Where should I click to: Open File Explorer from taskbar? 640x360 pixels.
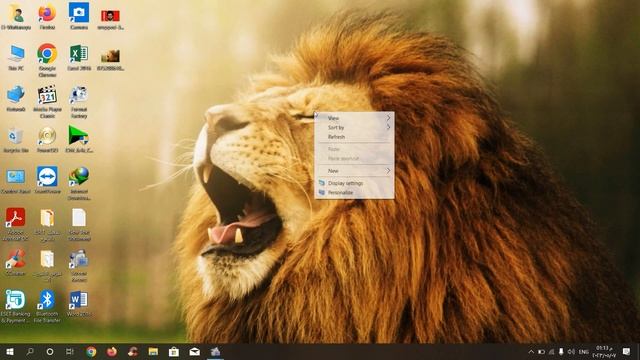tap(153, 352)
